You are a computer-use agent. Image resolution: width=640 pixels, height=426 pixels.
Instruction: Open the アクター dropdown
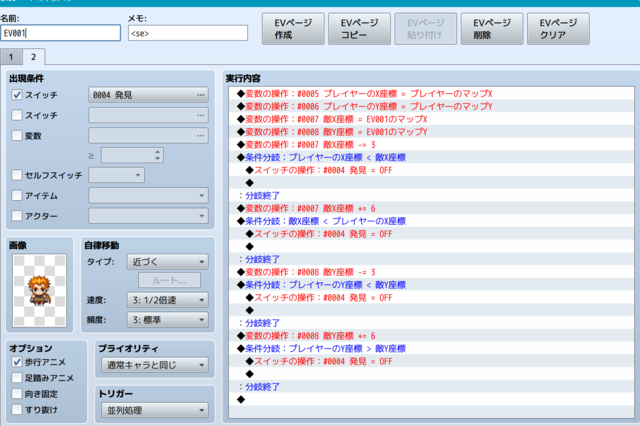(x=149, y=215)
